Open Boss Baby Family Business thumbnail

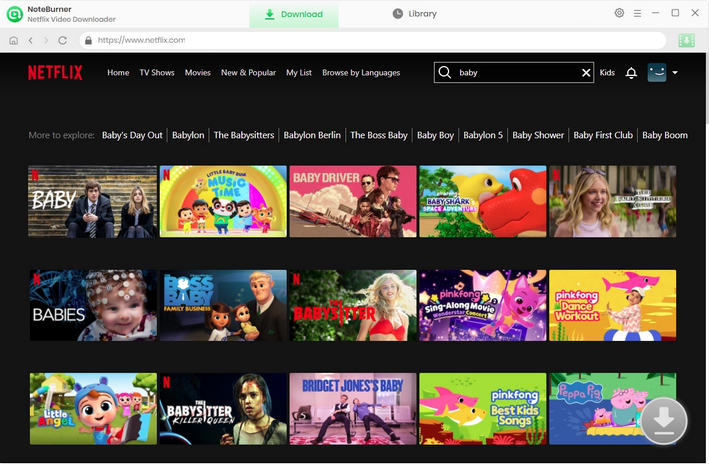(x=223, y=305)
